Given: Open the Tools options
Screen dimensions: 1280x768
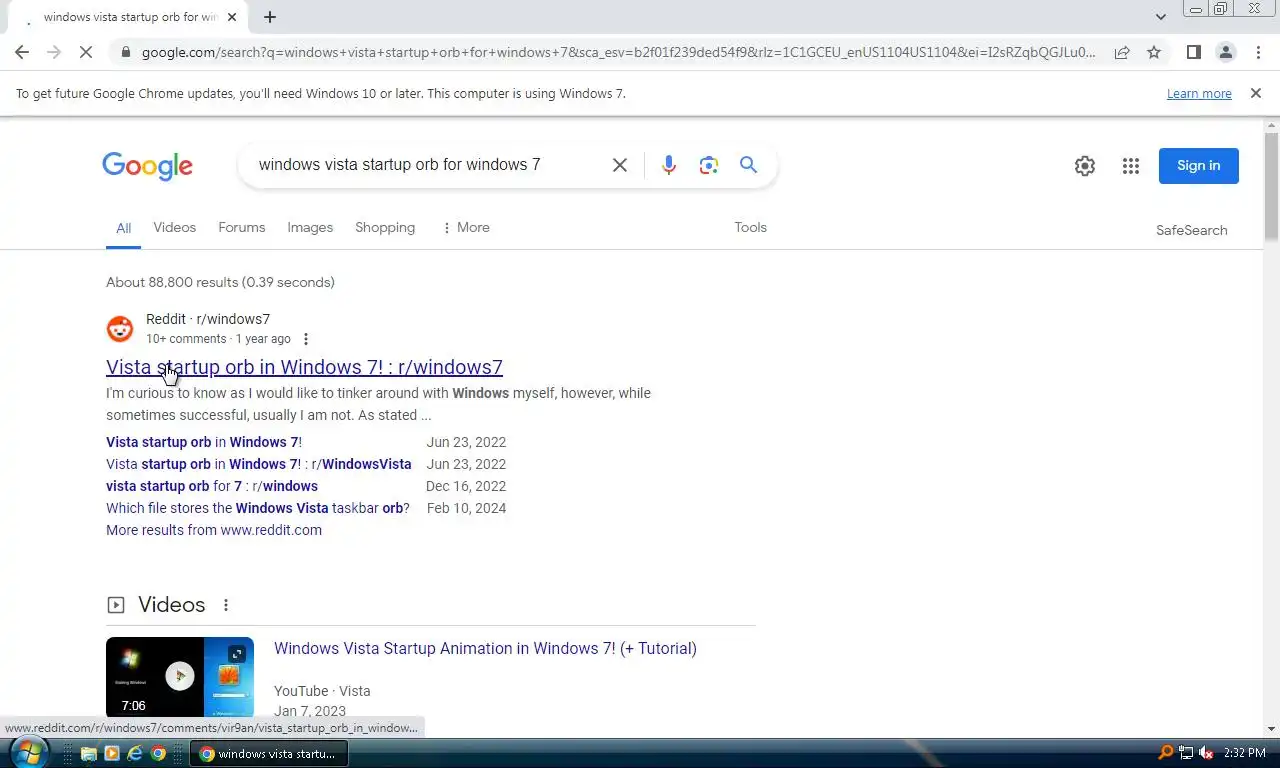Looking at the screenshot, I should (x=750, y=227).
